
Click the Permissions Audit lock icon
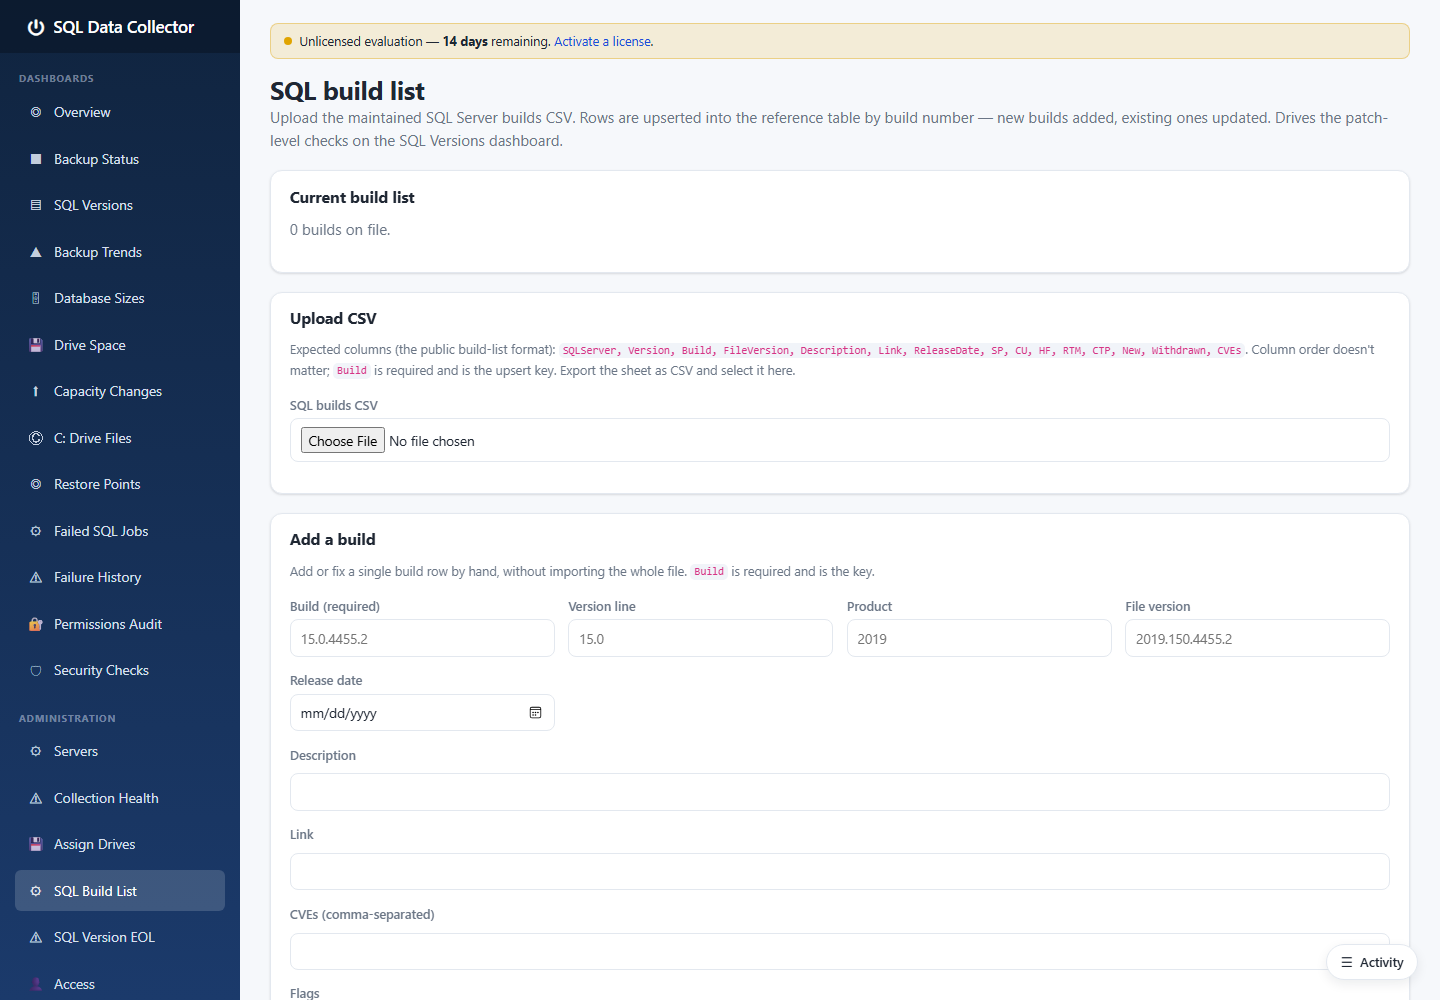click(x=36, y=624)
